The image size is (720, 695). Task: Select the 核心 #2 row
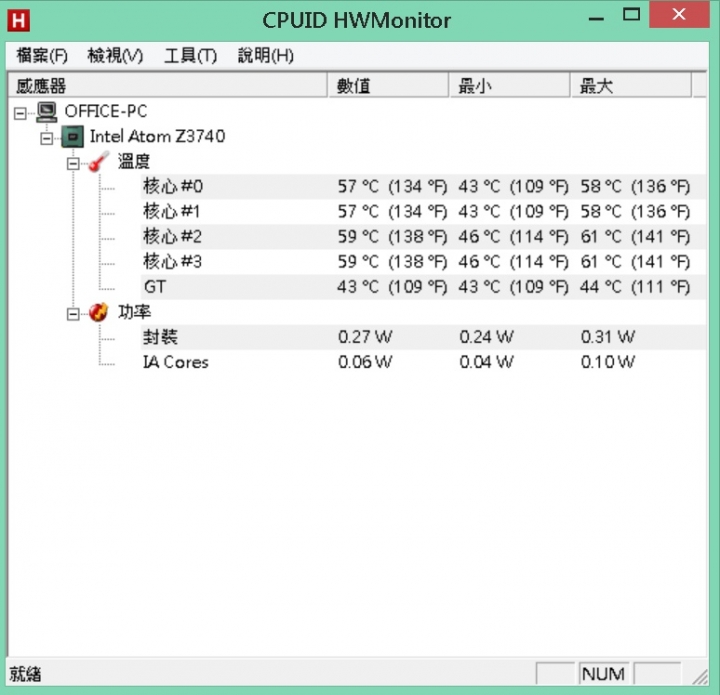click(423, 237)
